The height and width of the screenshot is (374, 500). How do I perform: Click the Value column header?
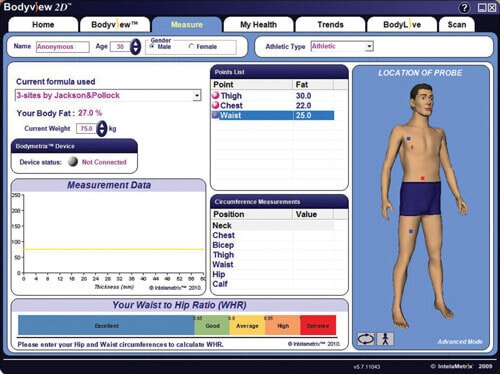(x=313, y=214)
